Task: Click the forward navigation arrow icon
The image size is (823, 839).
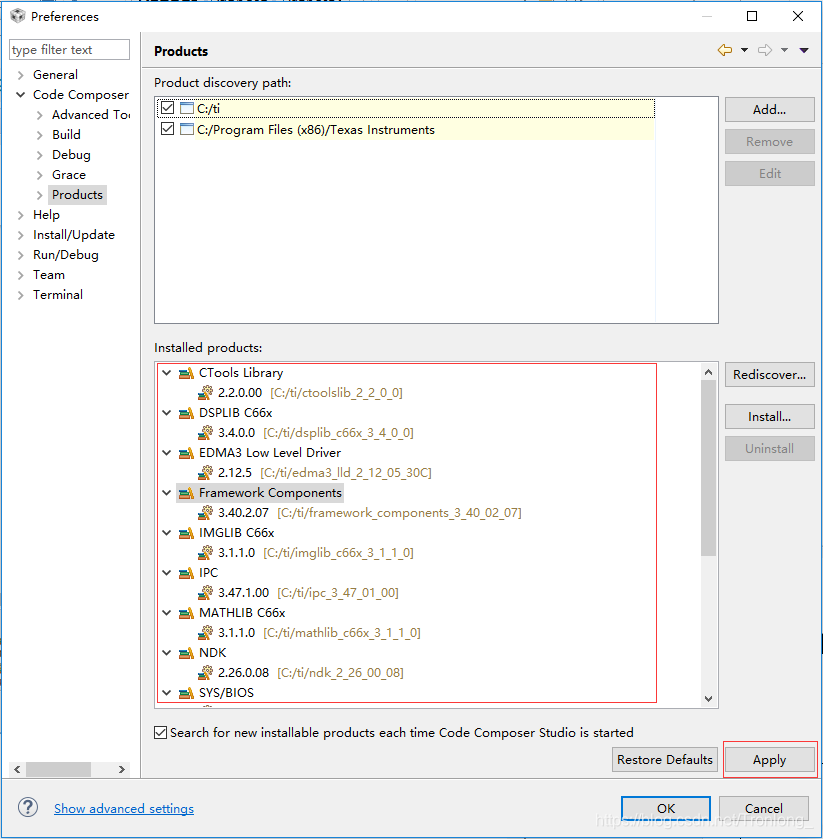Action: pos(765,50)
